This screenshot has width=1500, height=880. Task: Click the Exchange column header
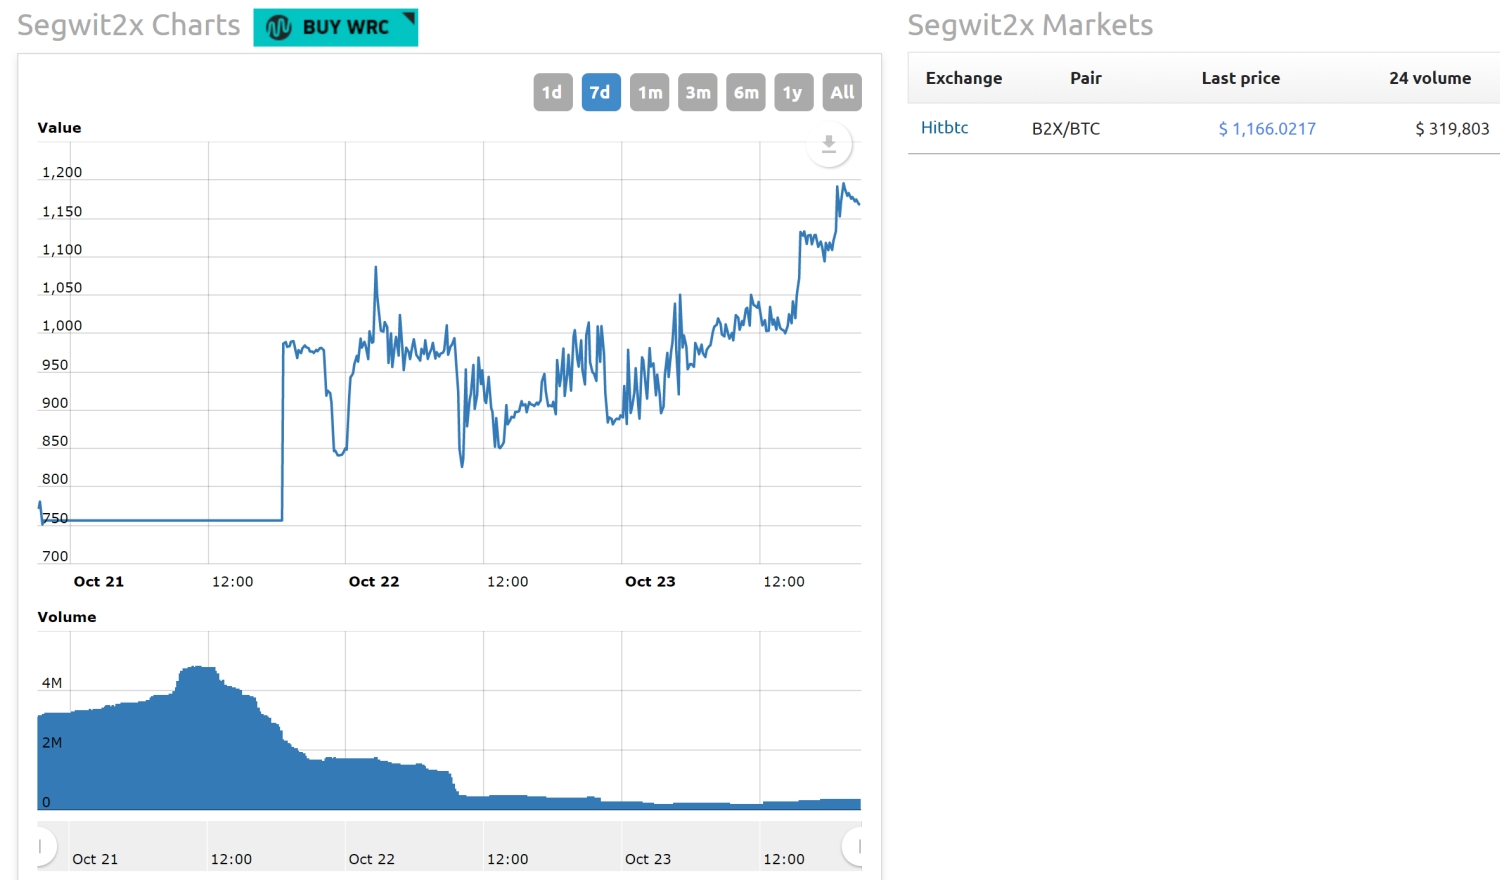click(964, 78)
